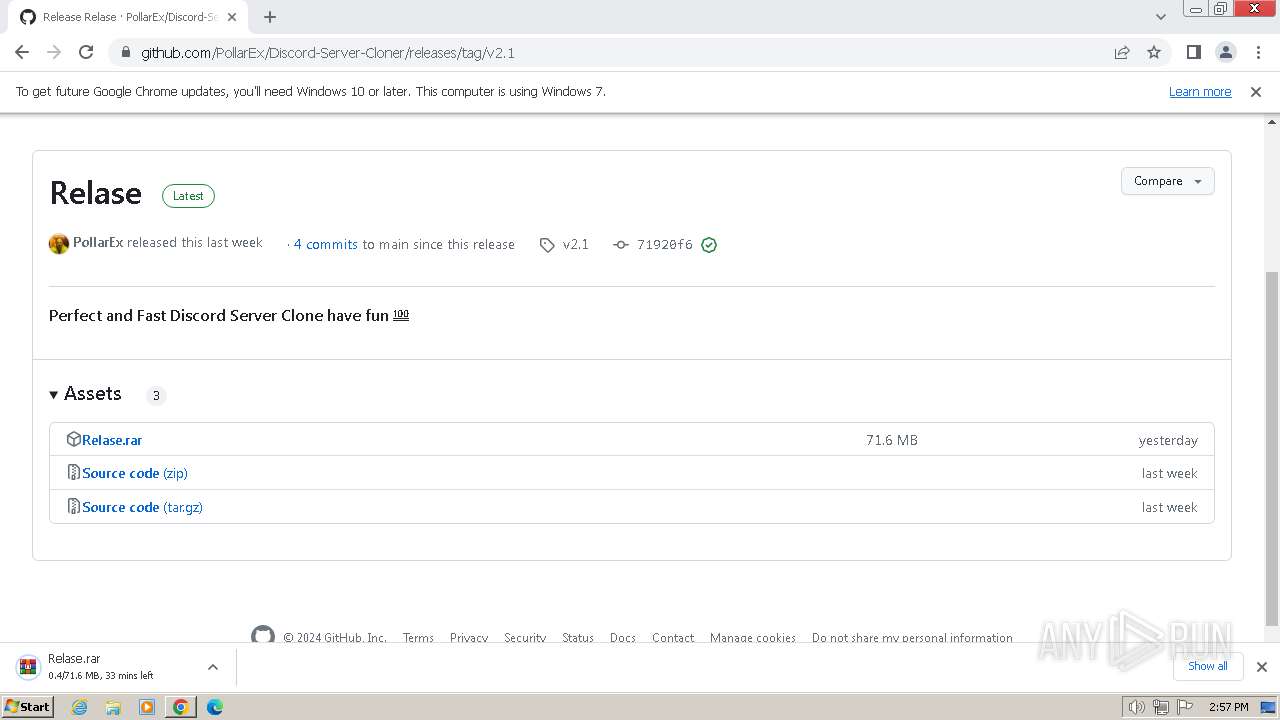Expand the Relase.rar download options chevron
Viewport: 1280px width, 720px height.
pos(212,667)
